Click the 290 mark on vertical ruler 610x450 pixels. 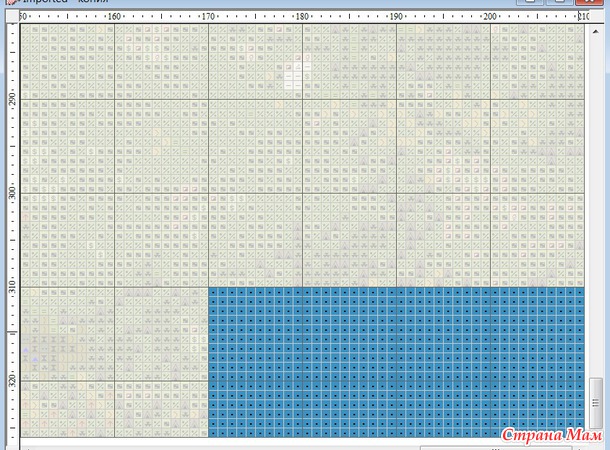coord(12,99)
